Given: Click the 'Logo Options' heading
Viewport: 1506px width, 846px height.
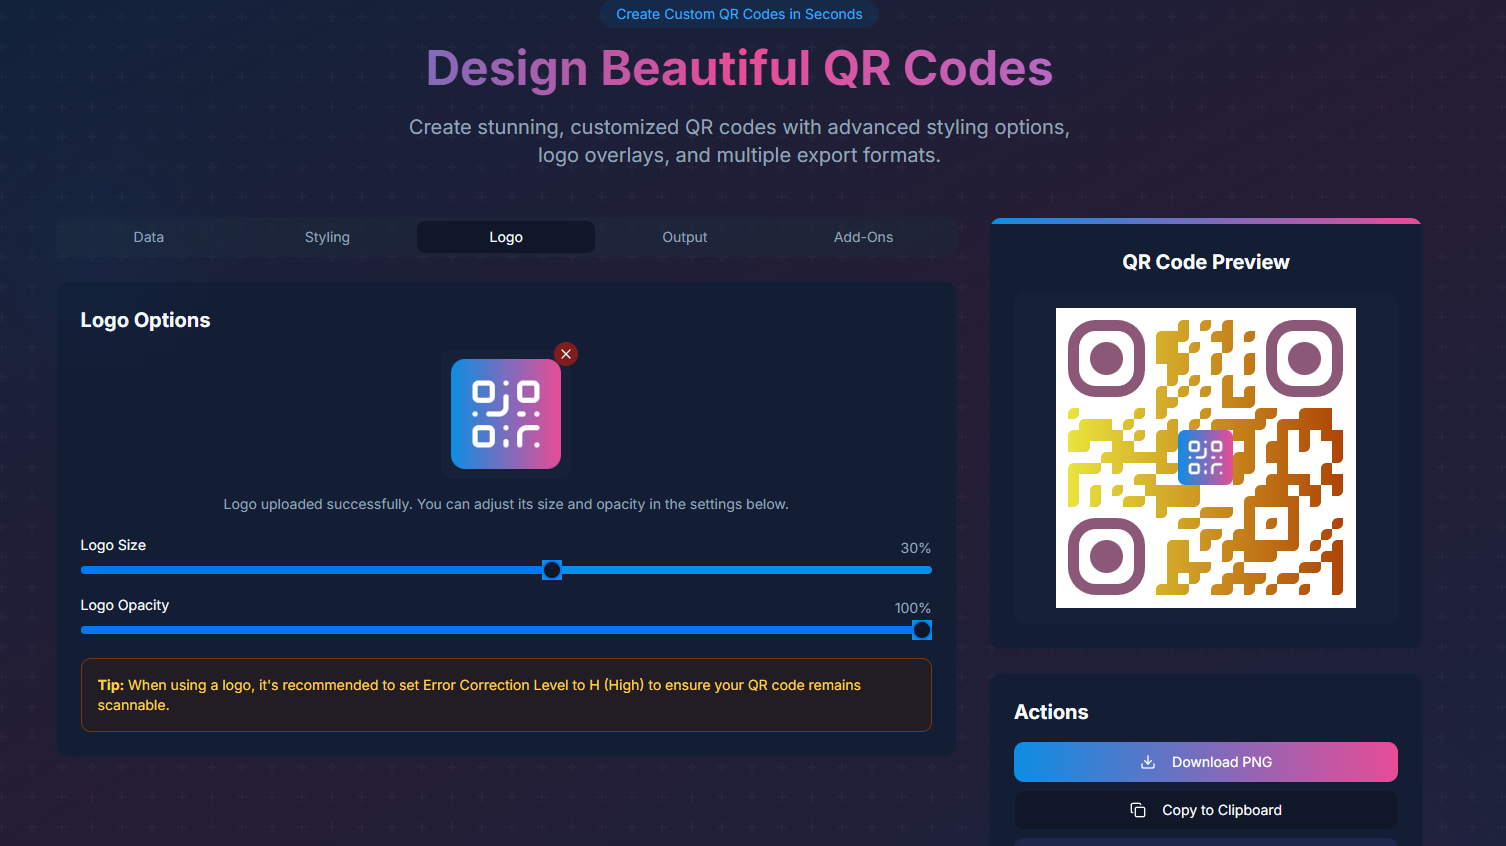Looking at the screenshot, I should pos(146,320).
